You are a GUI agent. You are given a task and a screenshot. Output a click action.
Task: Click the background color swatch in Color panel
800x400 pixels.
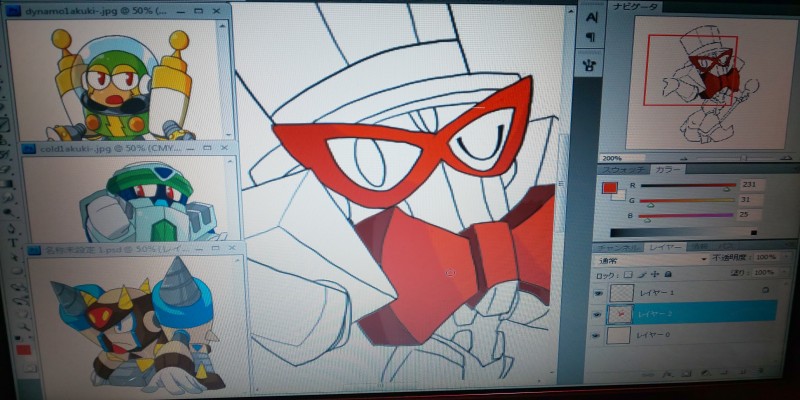618,195
